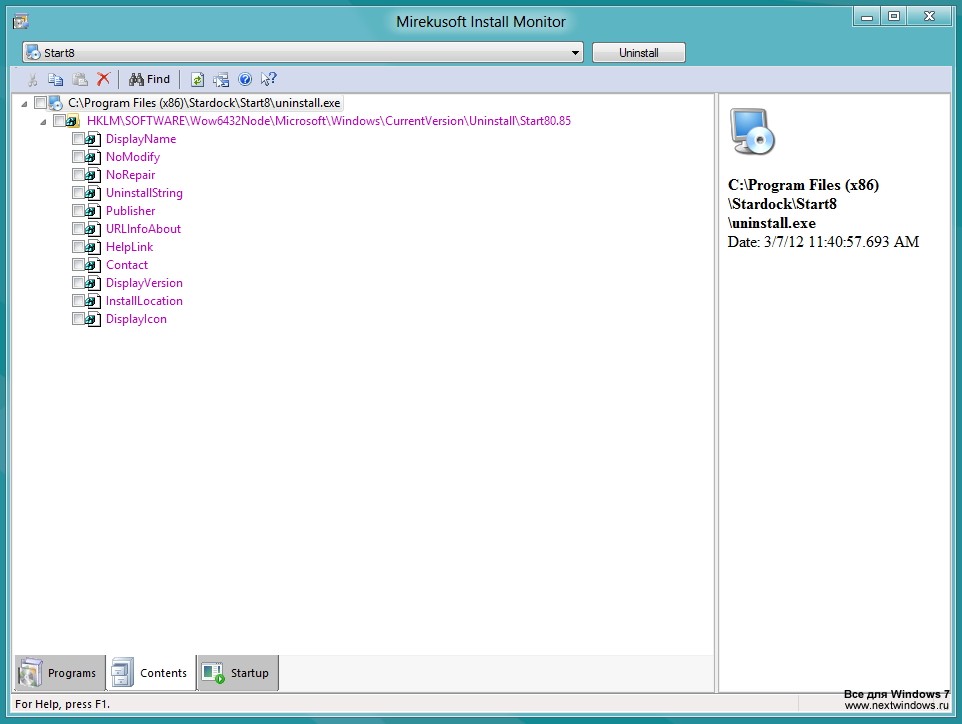Select the HKLM\SOFTWARE\Wow6432Node registry key row
The image size is (962, 724).
click(329, 121)
